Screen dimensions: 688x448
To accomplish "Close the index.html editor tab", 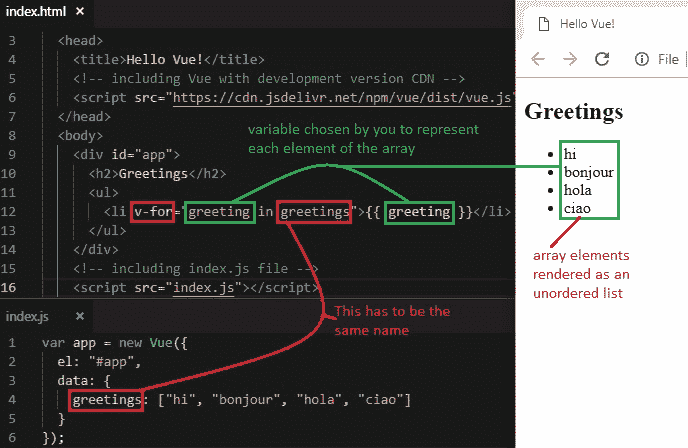I will click(x=80, y=11).
